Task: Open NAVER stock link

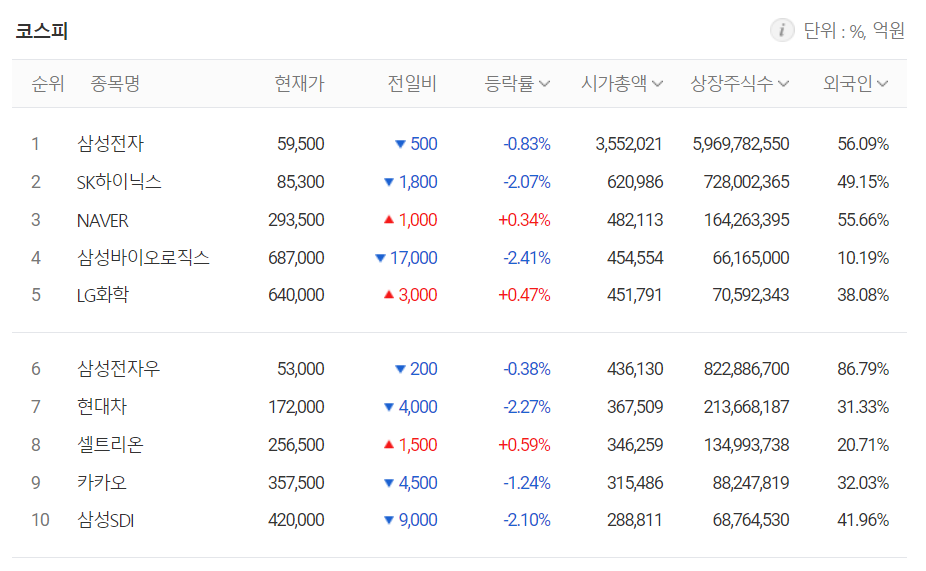Action: click(x=102, y=220)
